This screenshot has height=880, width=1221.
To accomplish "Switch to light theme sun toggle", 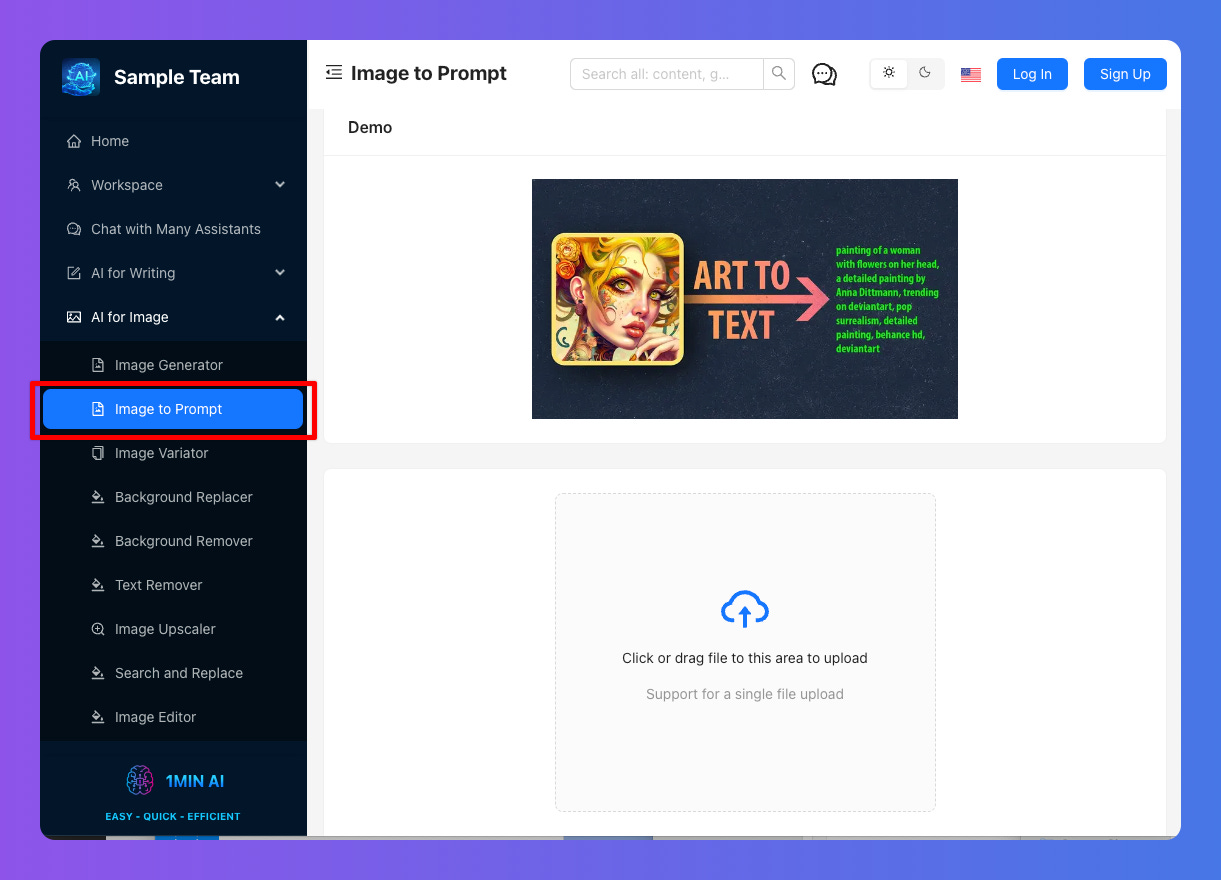I will pos(889,73).
